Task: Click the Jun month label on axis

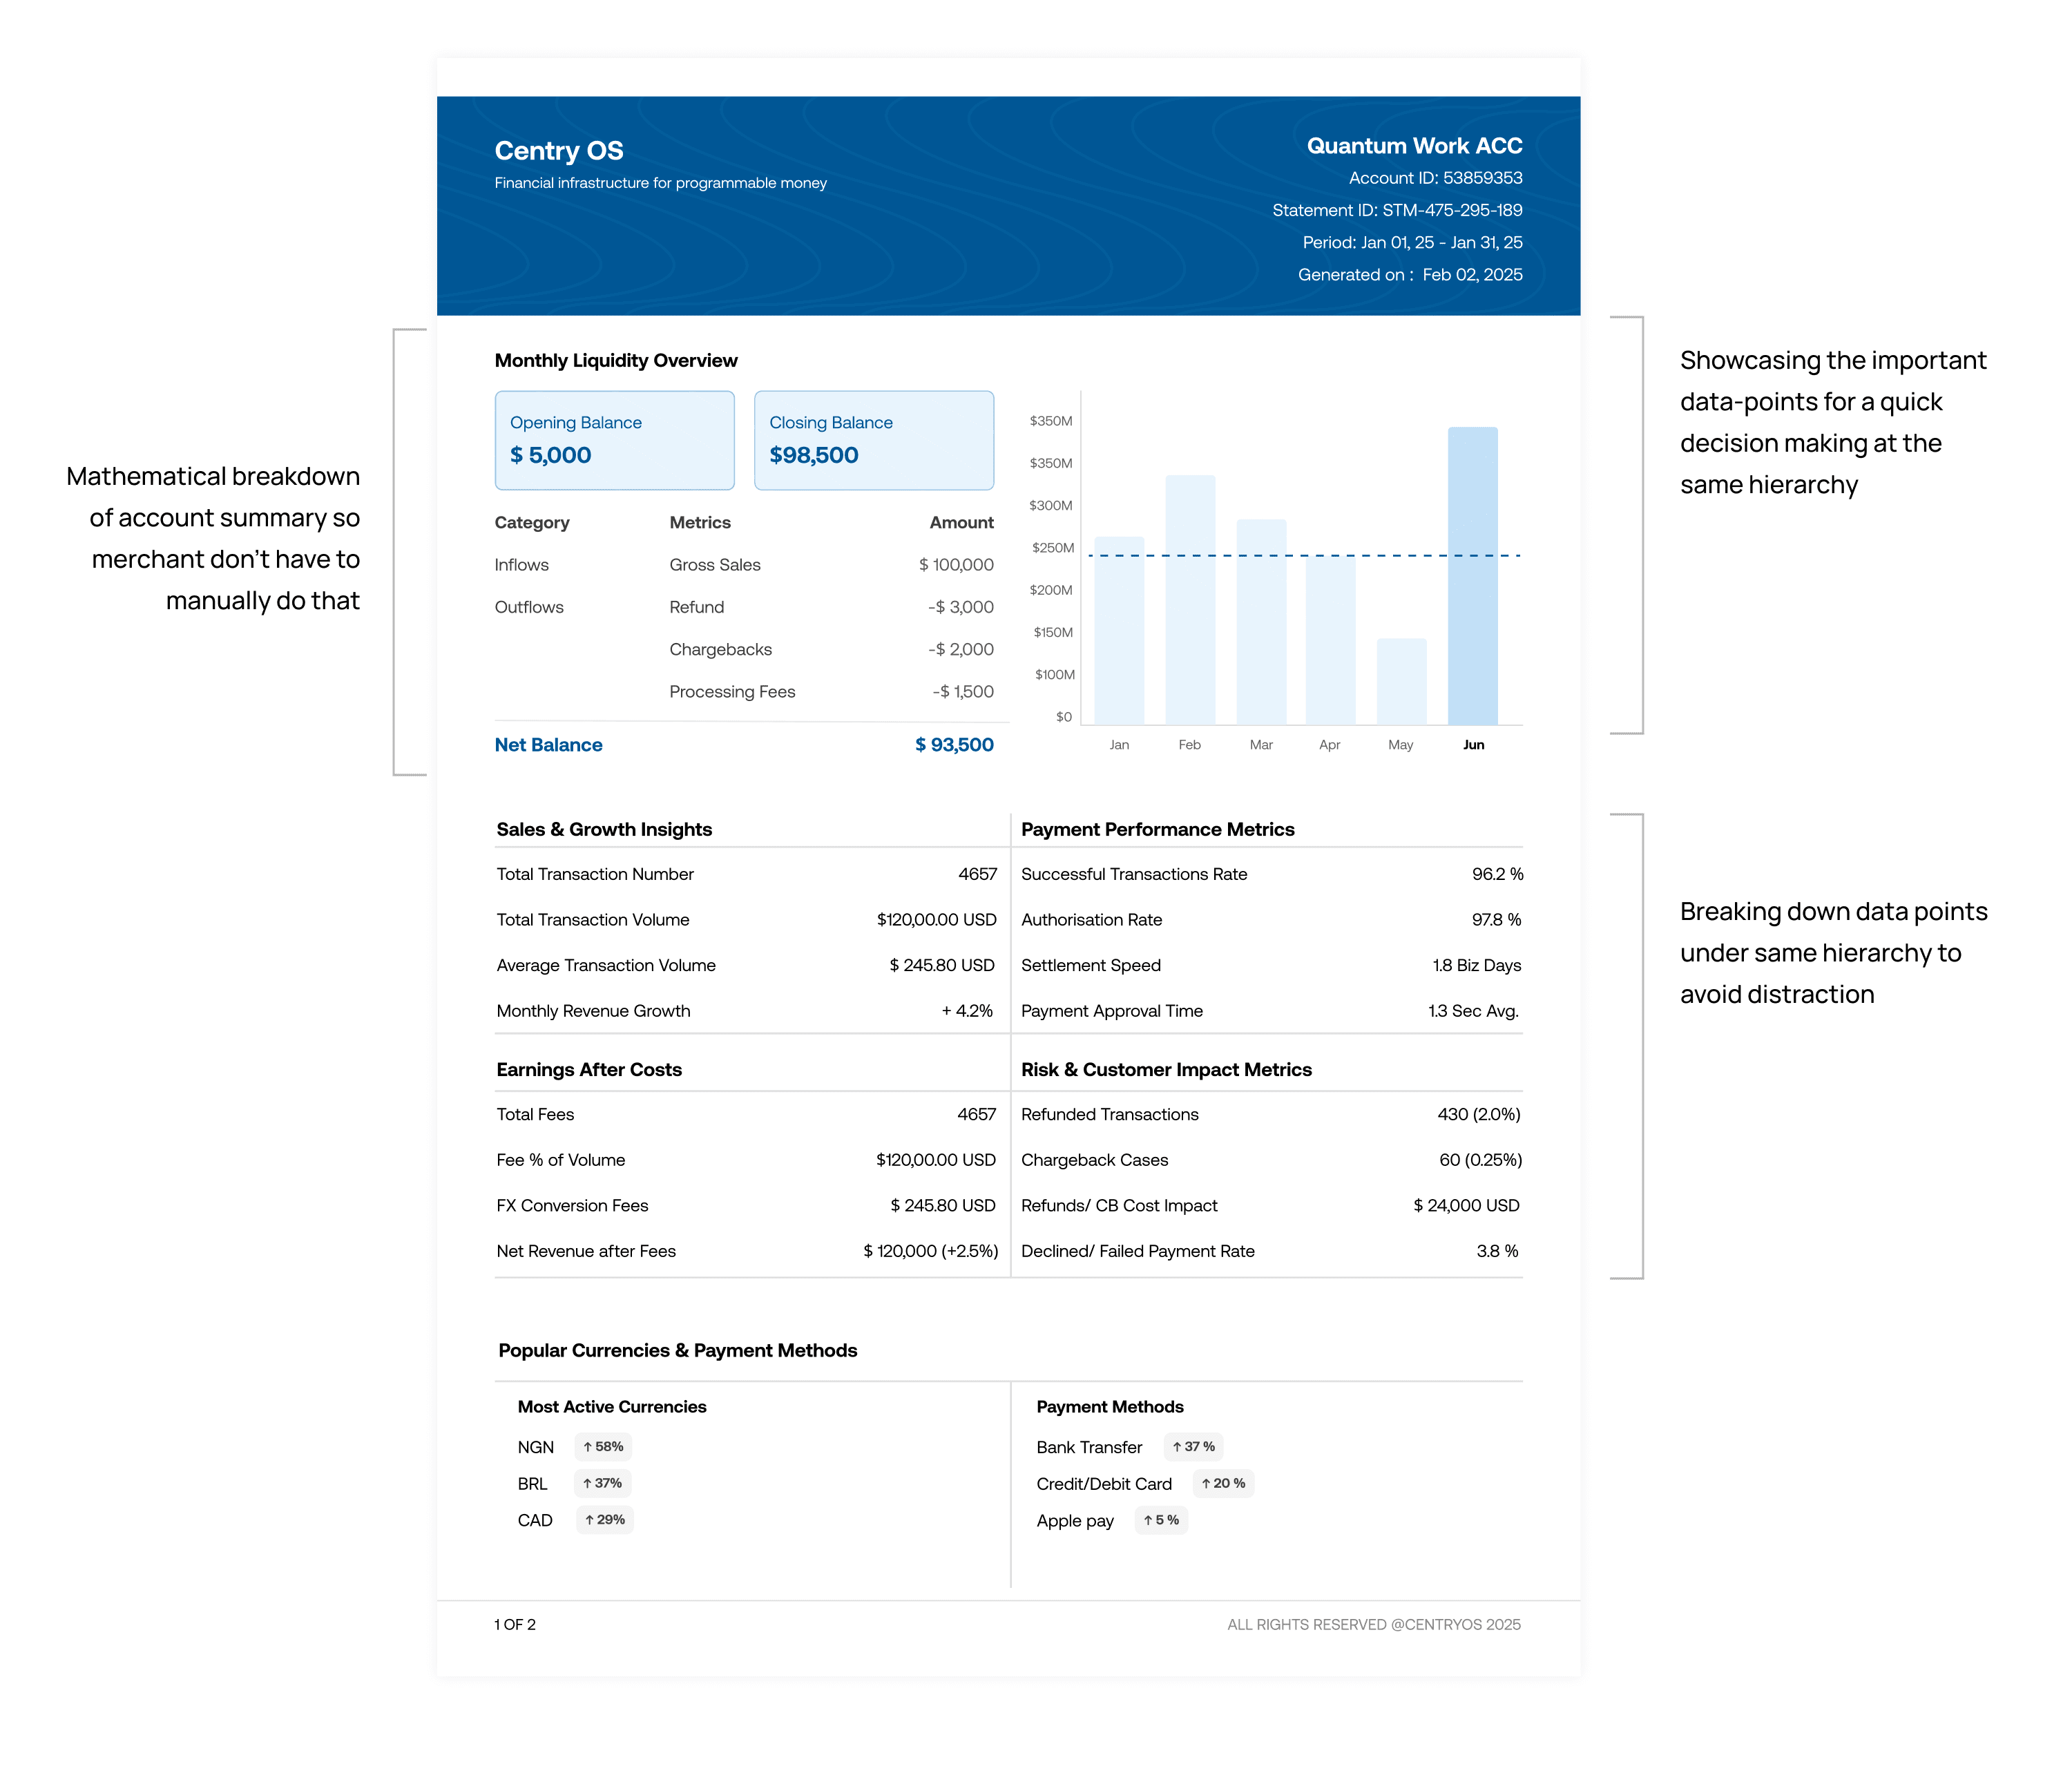Action: pyautogui.click(x=1473, y=745)
